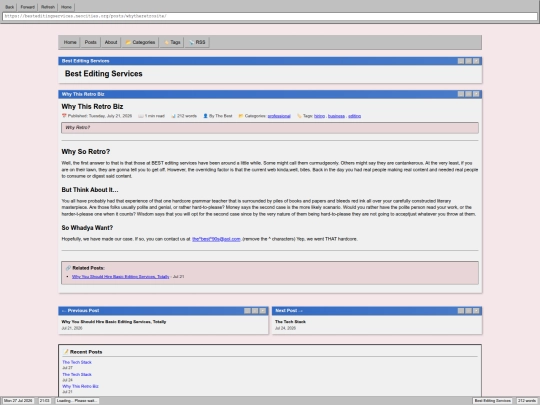Open Tags in the navigation bar
Viewport: 540px width, 405px height.
tap(172, 42)
